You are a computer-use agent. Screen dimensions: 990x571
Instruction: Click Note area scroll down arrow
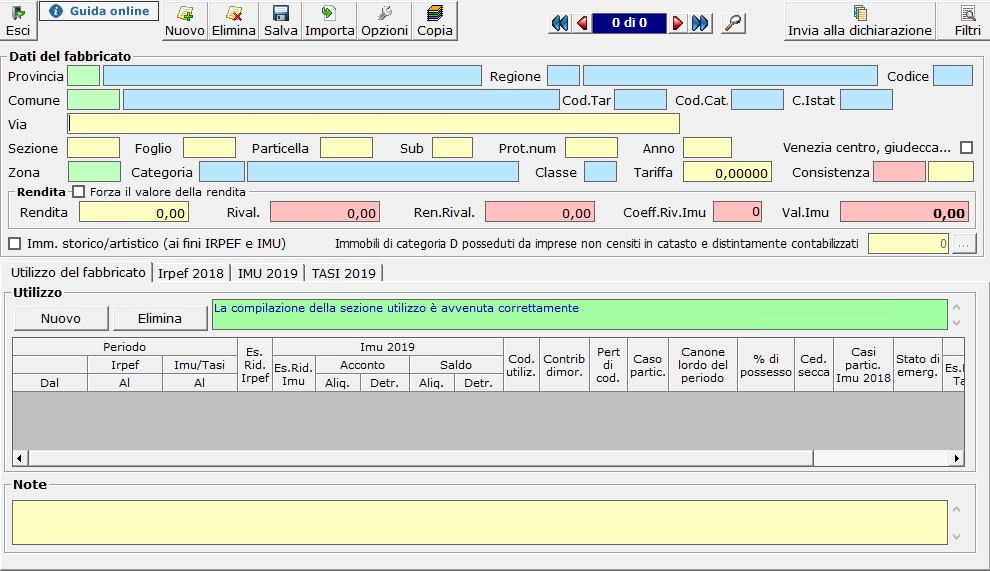click(957, 537)
